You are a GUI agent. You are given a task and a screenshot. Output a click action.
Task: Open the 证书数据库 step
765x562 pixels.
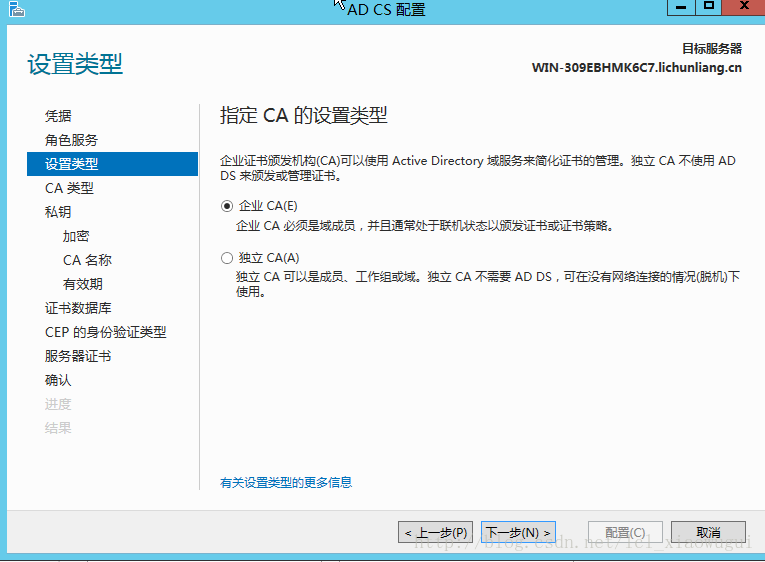tap(78, 308)
